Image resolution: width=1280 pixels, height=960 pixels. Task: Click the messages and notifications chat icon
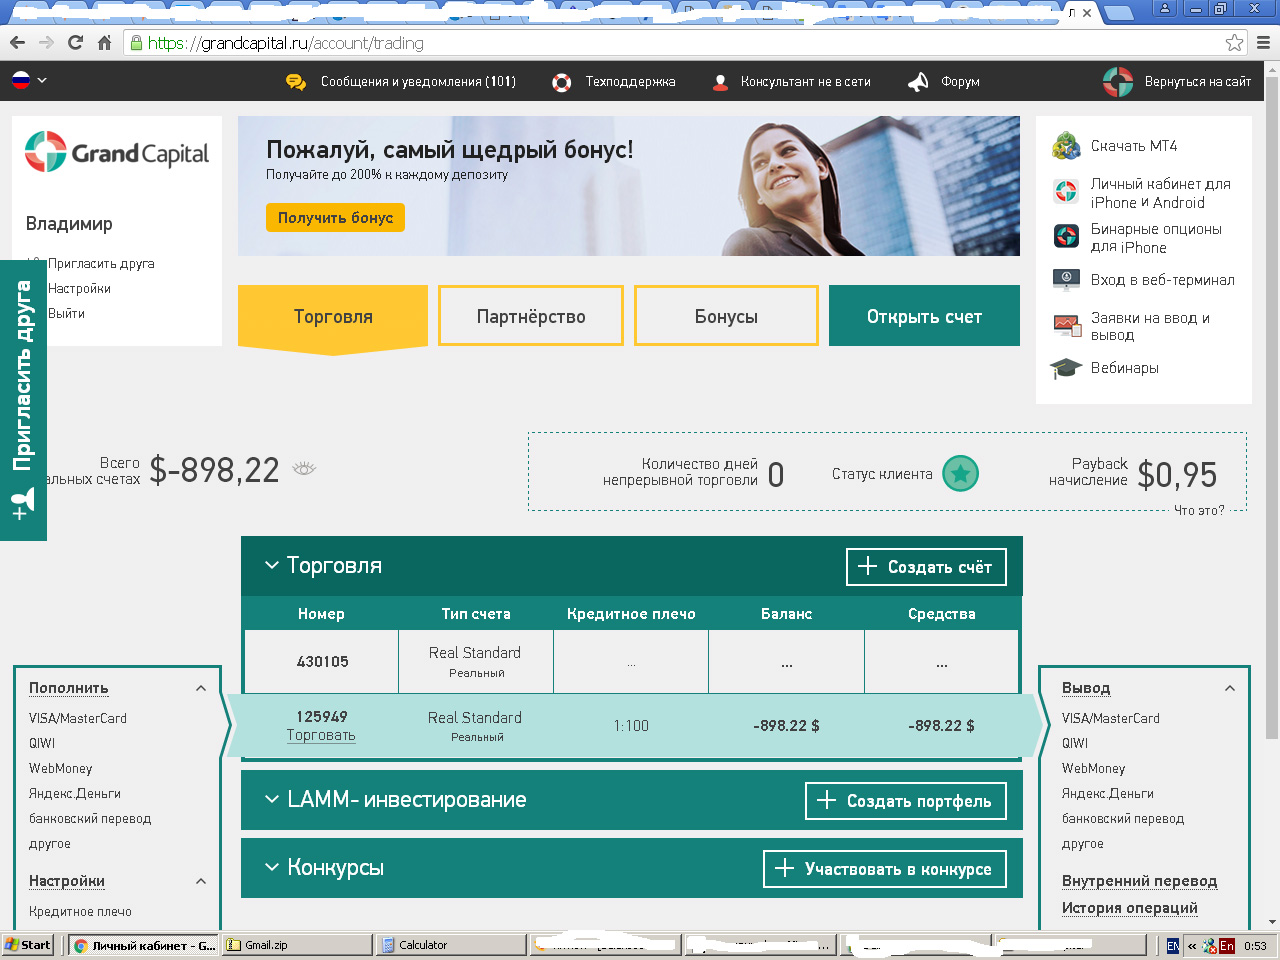pyautogui.click(x=296, y=82)
